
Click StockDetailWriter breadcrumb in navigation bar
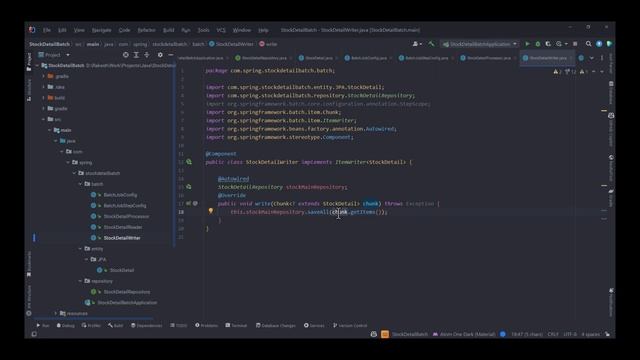point(231,44)
